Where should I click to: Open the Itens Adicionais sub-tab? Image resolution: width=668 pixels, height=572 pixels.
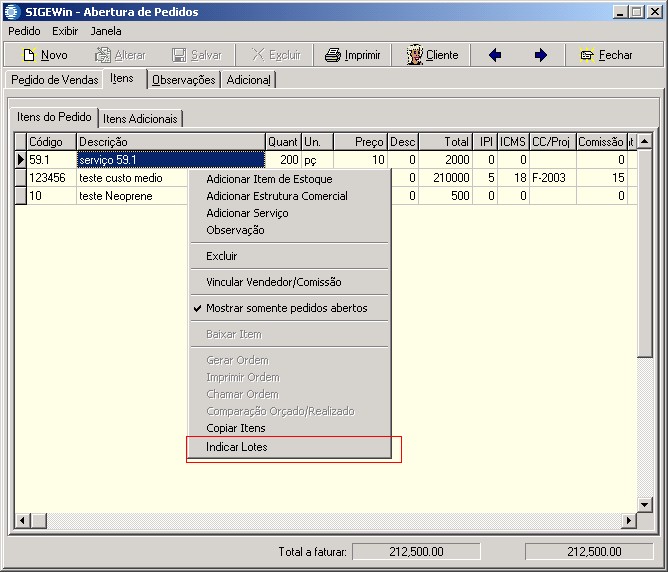140,119
